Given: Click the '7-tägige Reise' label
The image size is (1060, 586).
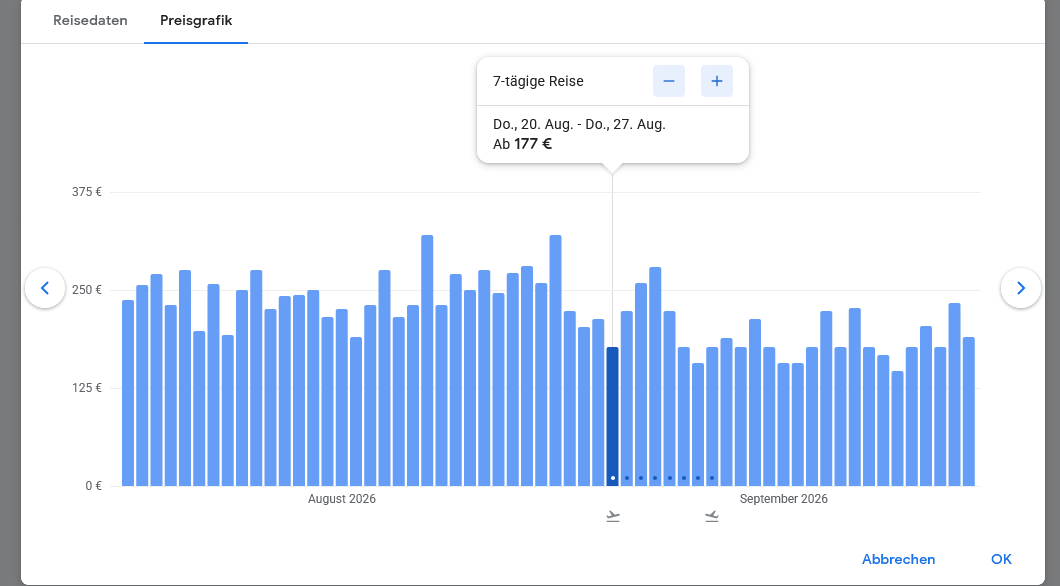Looking at the screenshot, I should [x=538, y=81].
